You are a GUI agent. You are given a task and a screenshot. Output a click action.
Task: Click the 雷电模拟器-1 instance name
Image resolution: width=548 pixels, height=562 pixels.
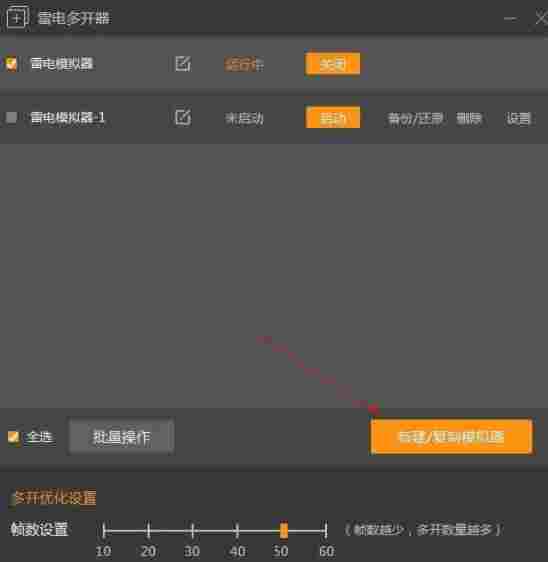67,117
